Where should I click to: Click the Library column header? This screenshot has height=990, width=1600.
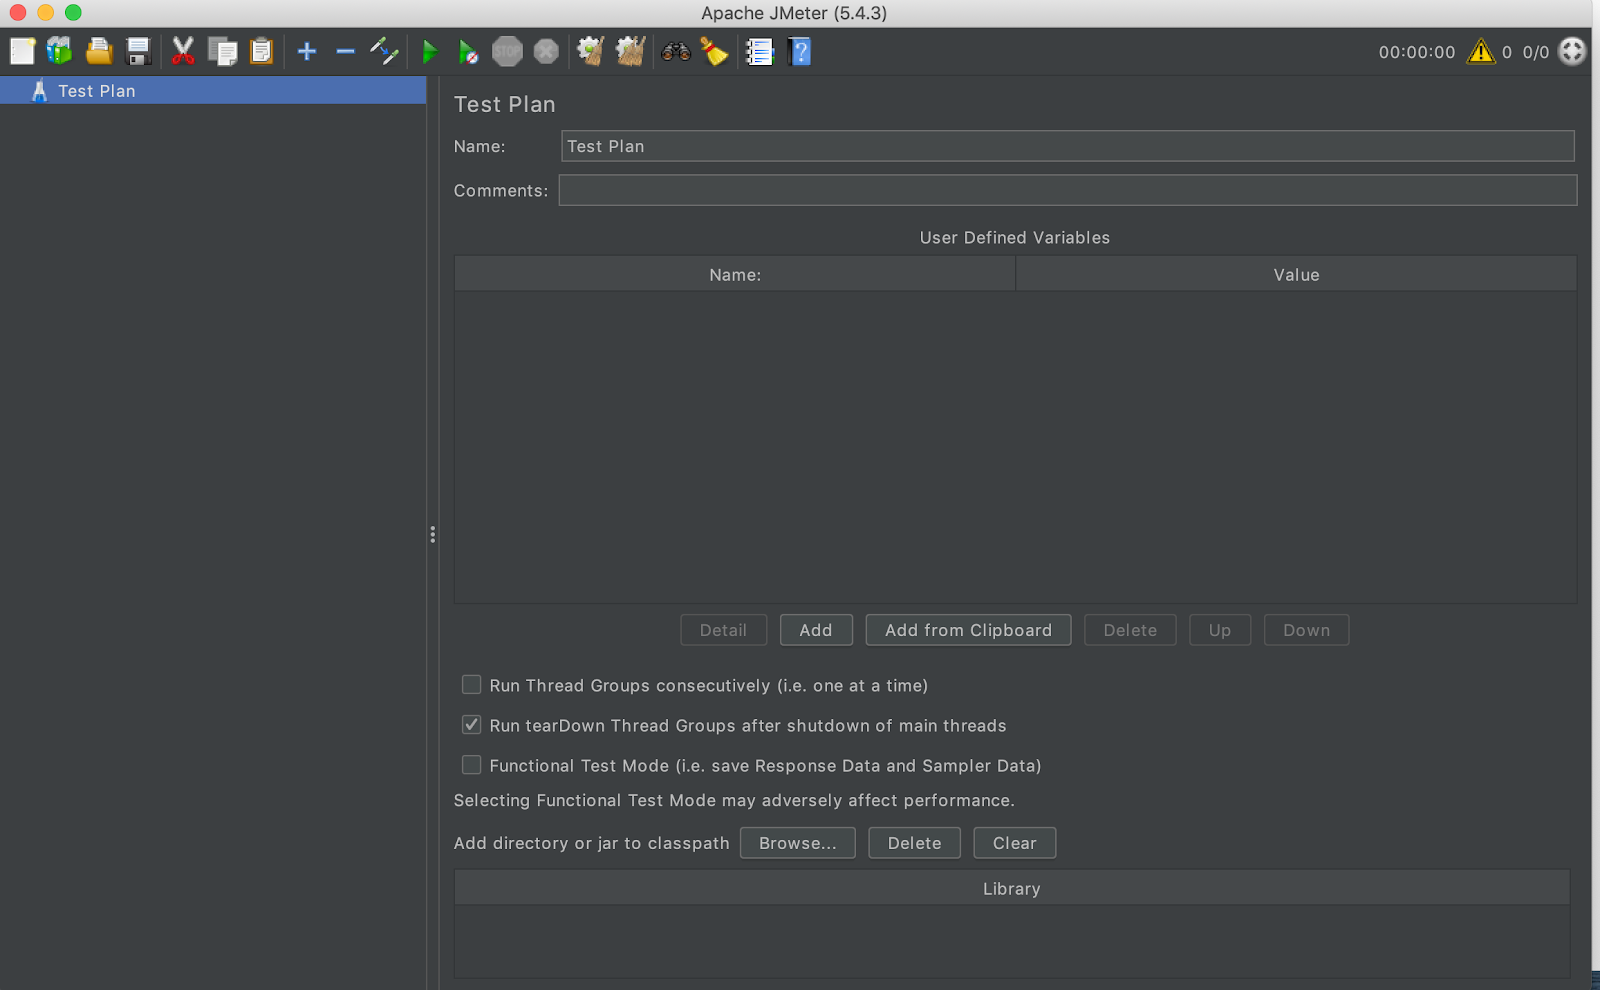point(1012,888)
